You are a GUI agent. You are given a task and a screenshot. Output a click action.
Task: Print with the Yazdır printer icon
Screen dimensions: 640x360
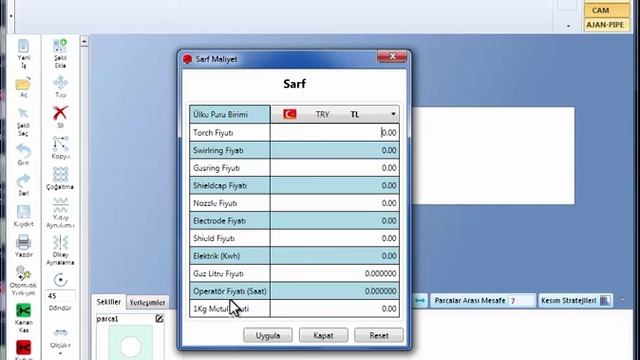tap(23, 242)
